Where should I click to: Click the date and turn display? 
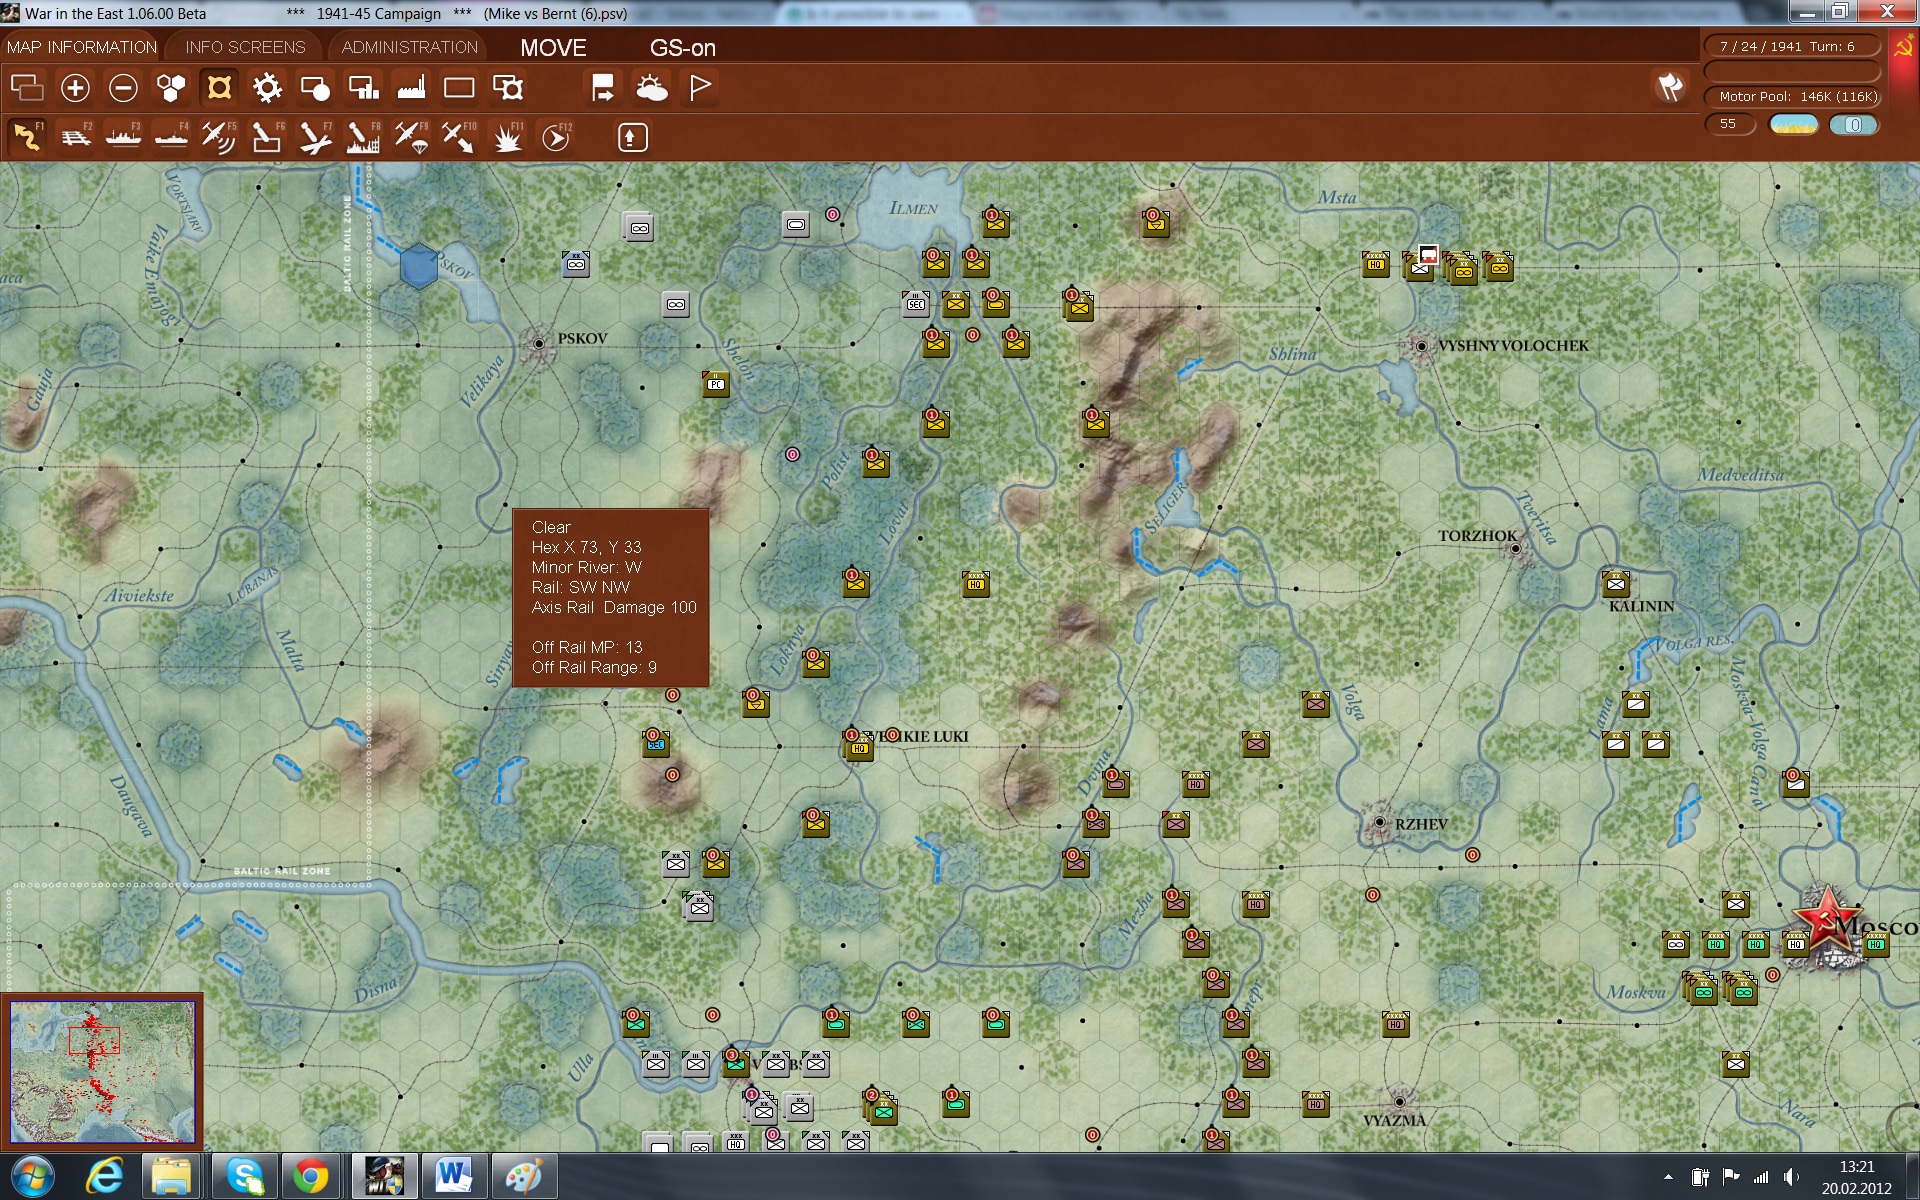pos(1792,46)
